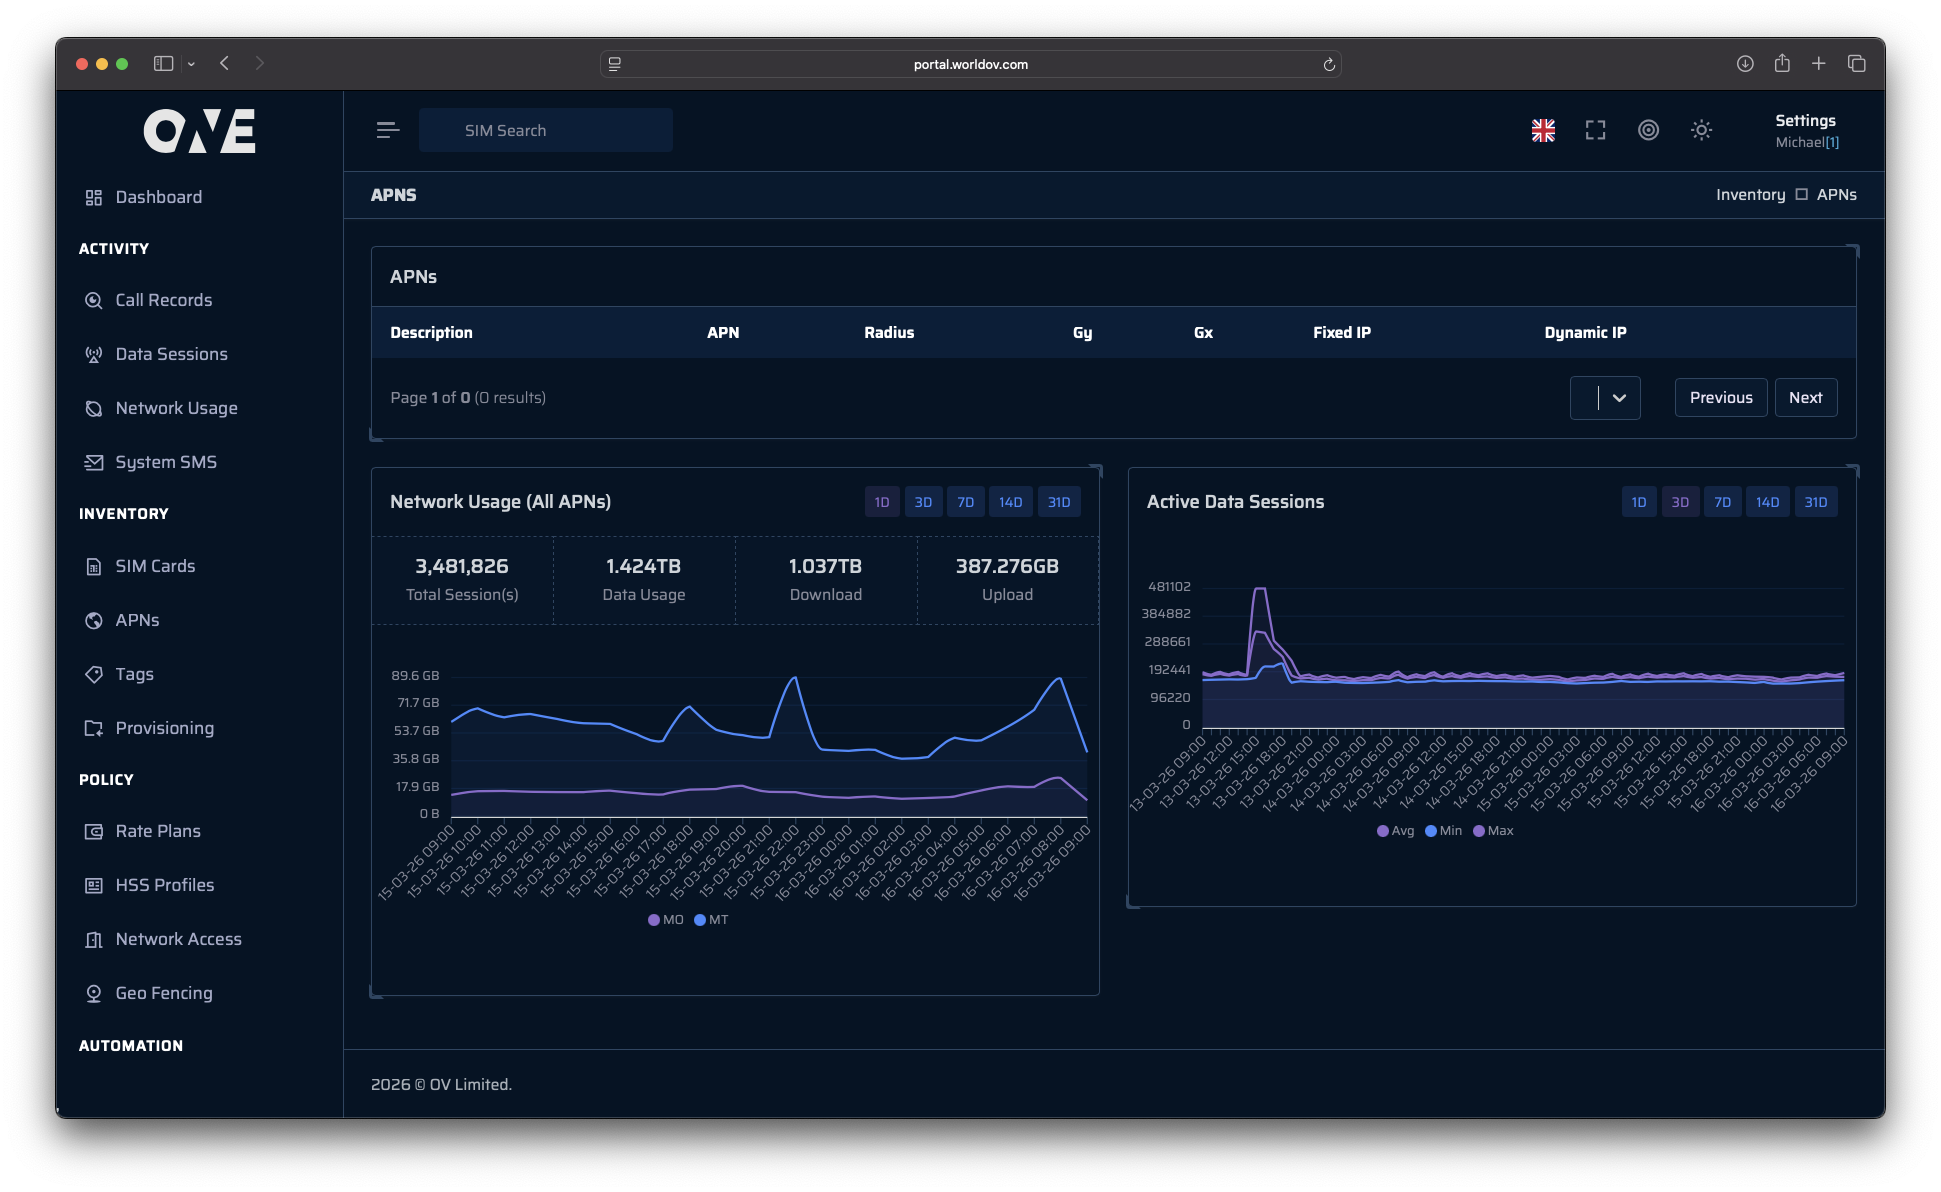This screenshot has height=1192, width=1941.
Task: Focus the SIM Search field
Action: pyautogui.click(x=546, y=130)
